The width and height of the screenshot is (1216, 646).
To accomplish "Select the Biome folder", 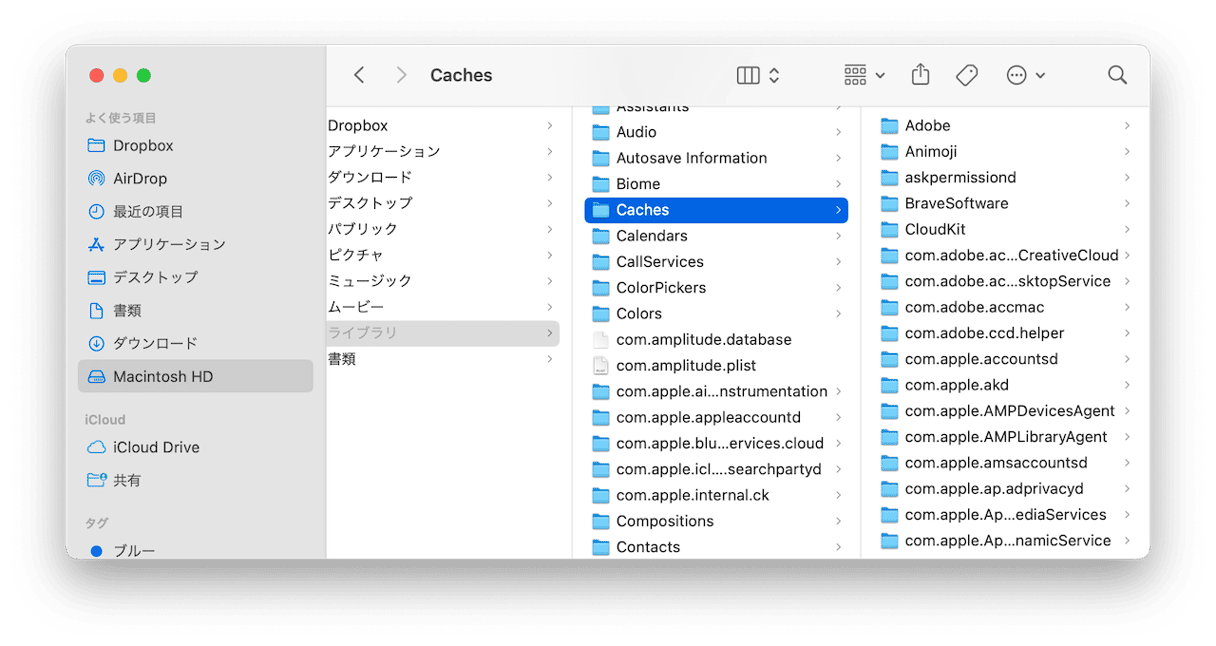I will coord(716,184).
